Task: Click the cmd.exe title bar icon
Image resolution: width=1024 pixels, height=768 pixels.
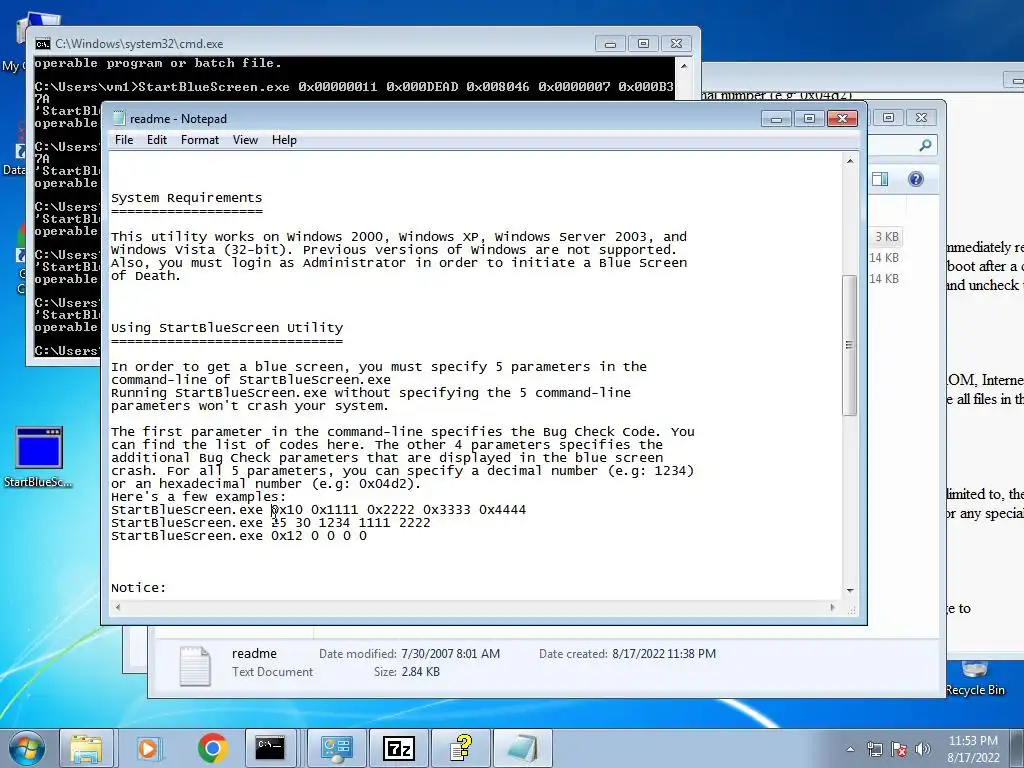Action: pos(43,44)
